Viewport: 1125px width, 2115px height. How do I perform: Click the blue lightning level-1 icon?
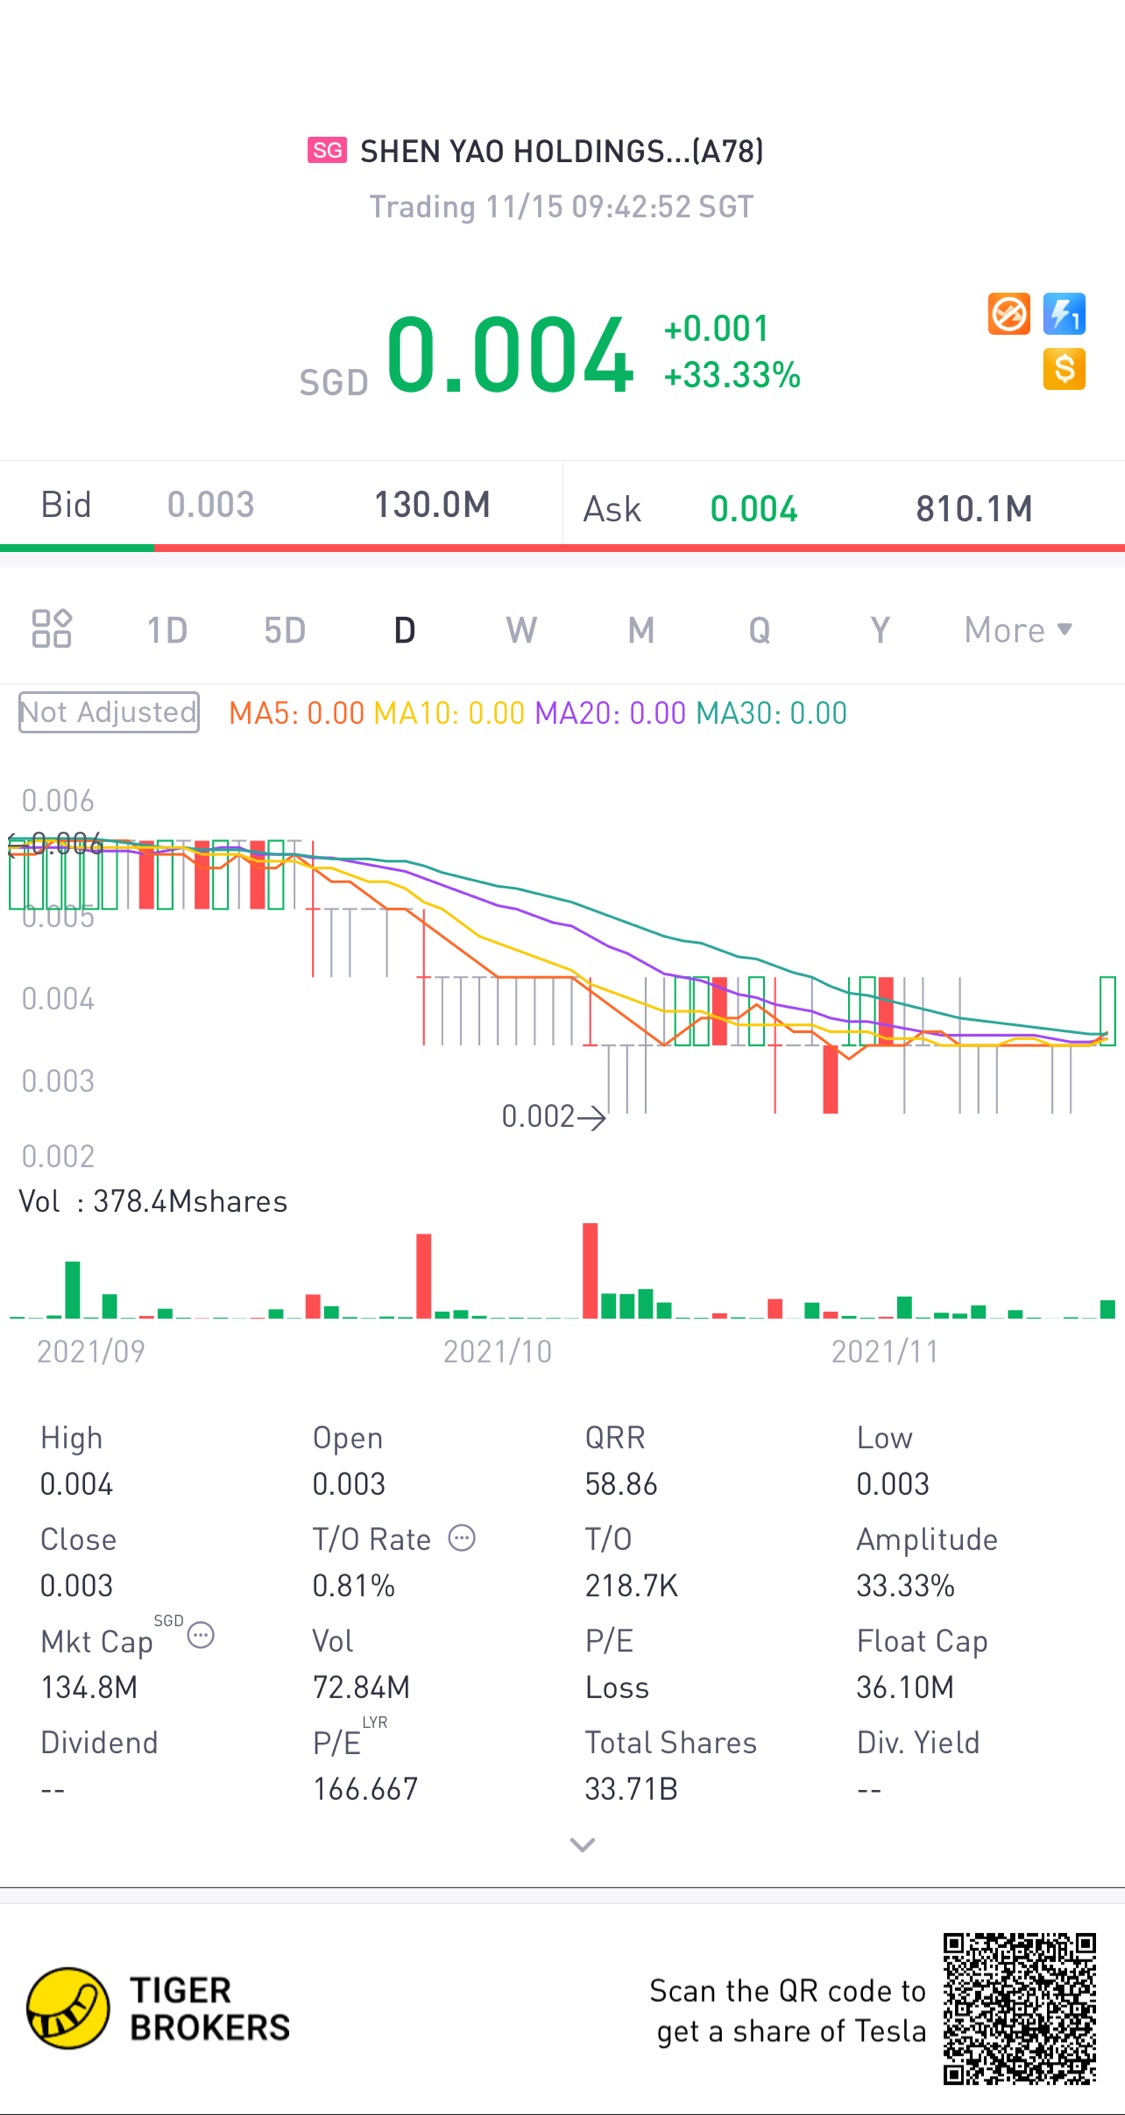pyautogui.click(x=1064, y=314)
